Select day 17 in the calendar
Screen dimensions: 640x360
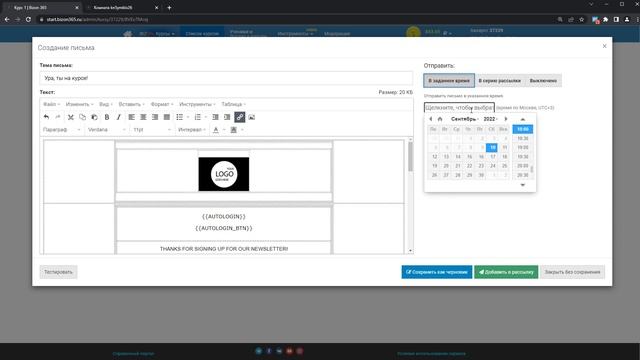tap(493, 157)
